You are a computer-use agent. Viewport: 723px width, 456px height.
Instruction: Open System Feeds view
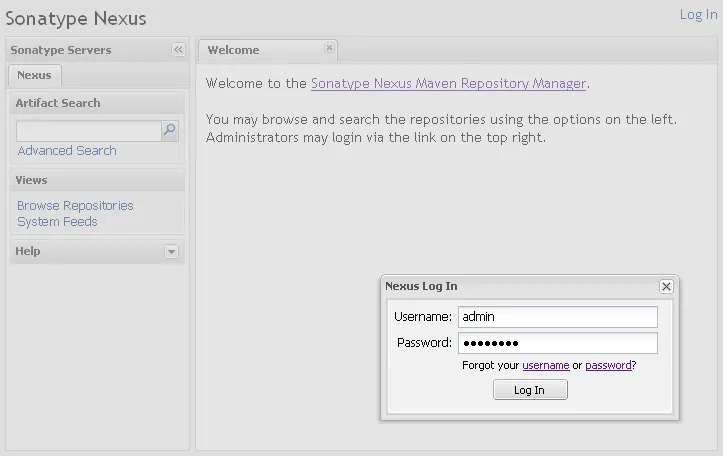(x=57, y=222)
